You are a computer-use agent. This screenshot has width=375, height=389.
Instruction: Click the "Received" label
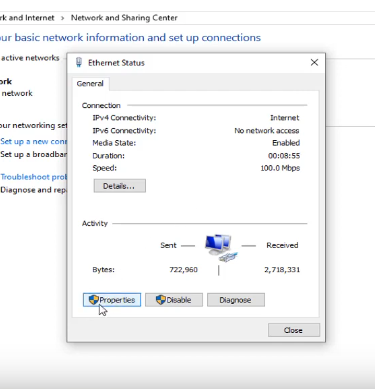coord(282,245)
